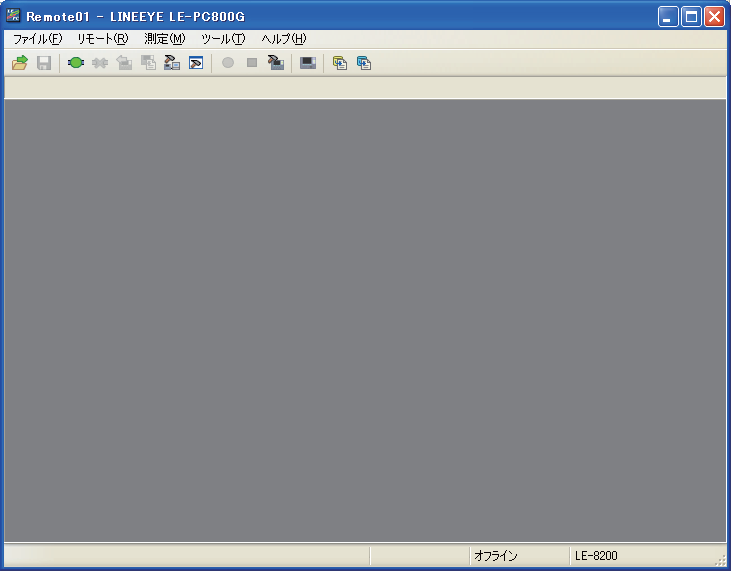Click the dark analyzer screen icon
The height and width of the screenshot is (571, 731).
pos(308,62)
